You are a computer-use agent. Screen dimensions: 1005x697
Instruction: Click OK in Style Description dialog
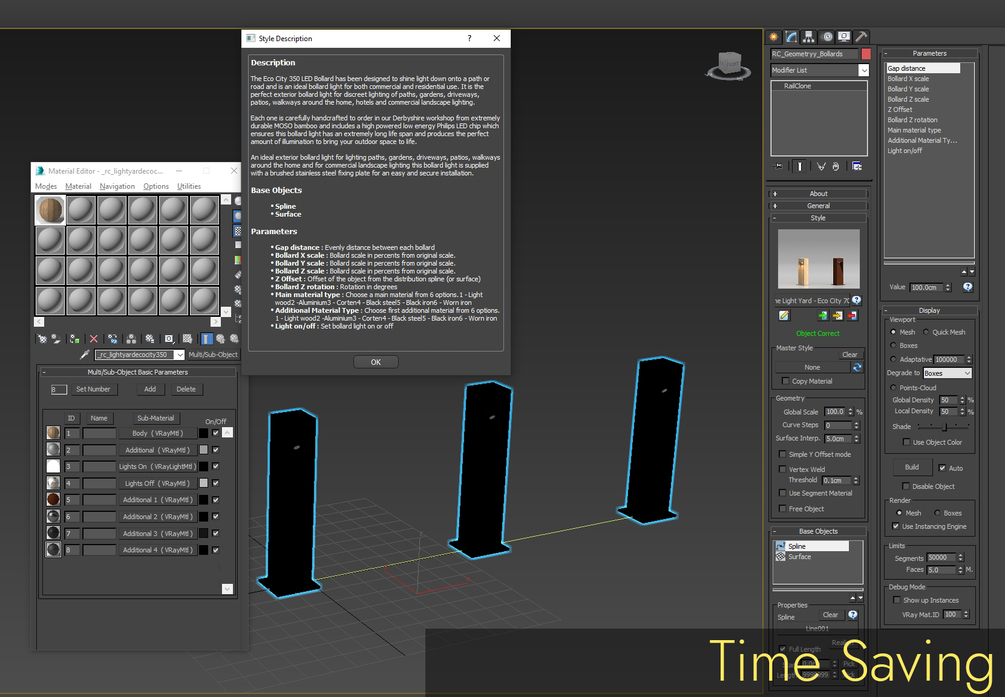pyautogui.click(x=376, y=362)
